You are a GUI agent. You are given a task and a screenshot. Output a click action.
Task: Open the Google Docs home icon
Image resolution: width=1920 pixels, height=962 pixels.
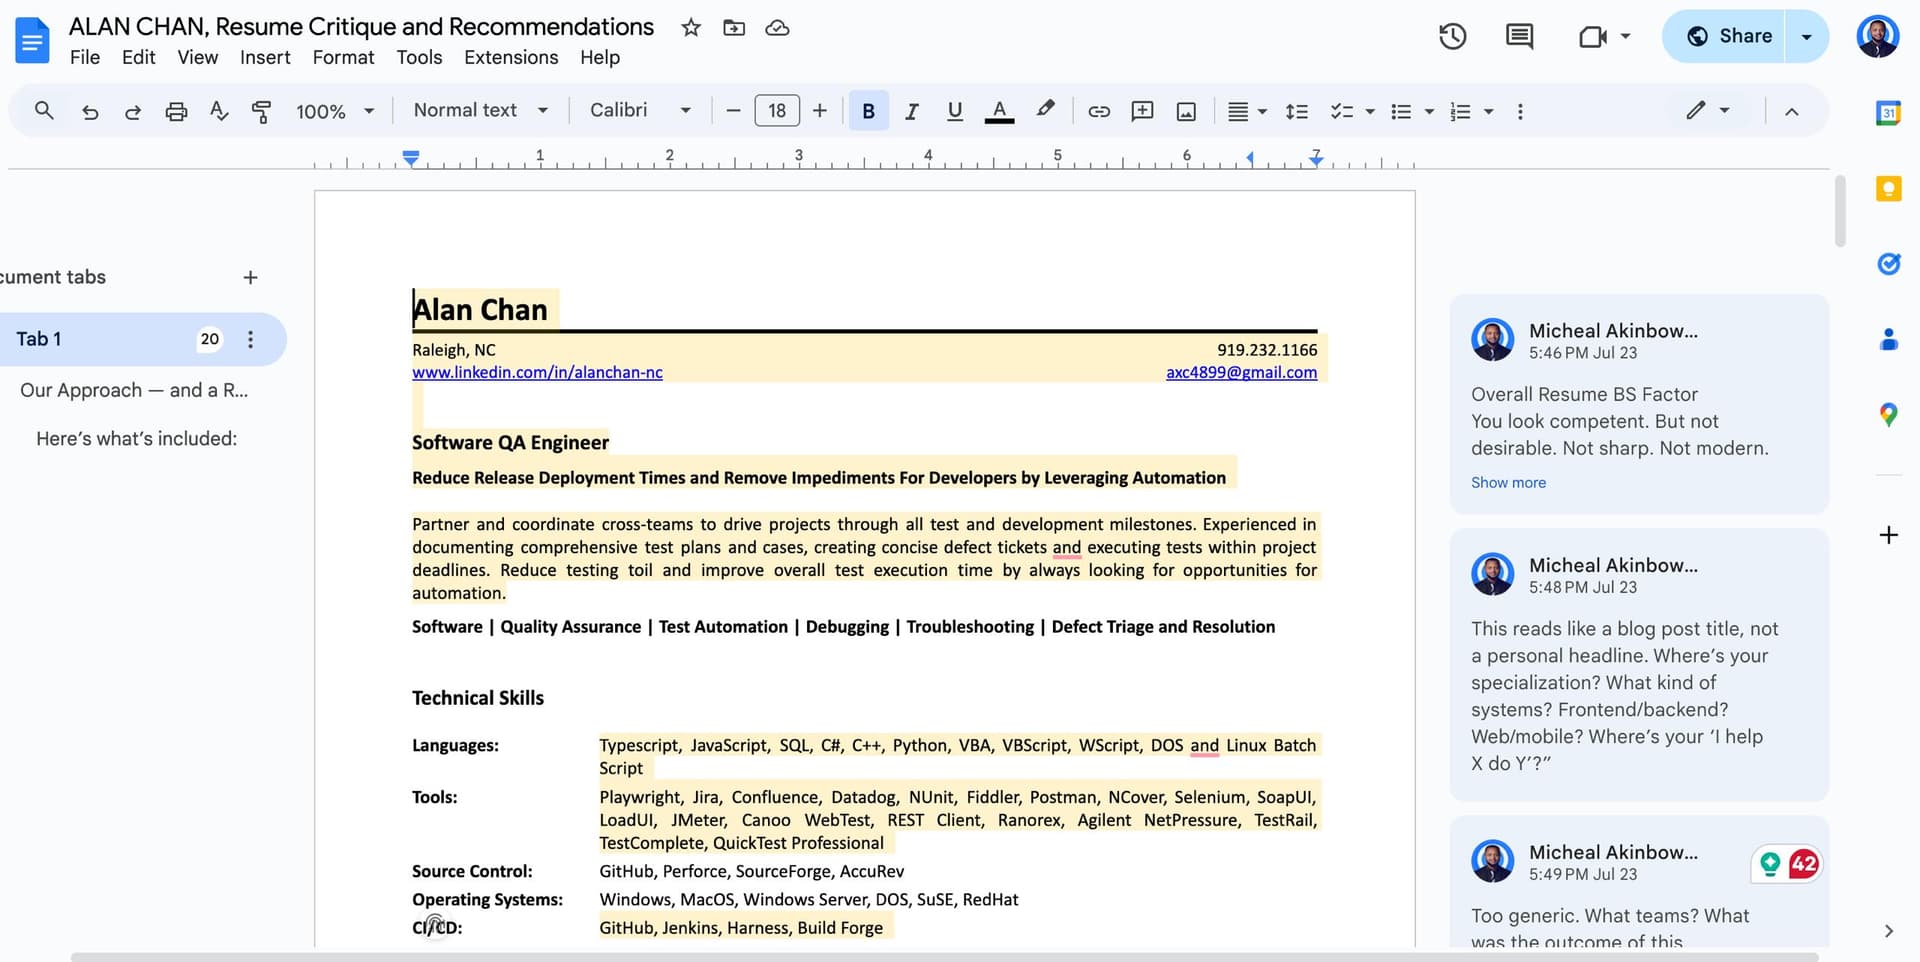pyautogui.click(x=33, y=40)
